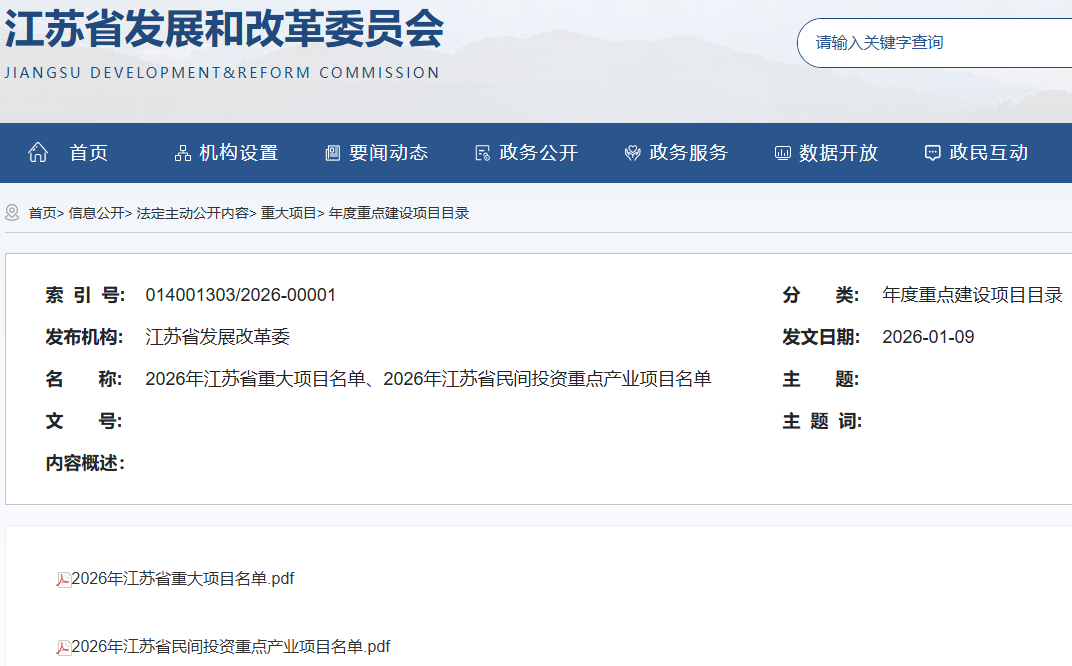Click the home icon beside 首页
This screenshot has width=1072, height=666.
click(x=38, y=153)
